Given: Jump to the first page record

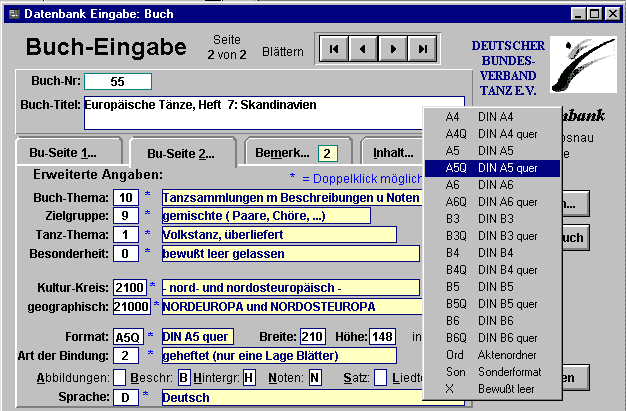Looking at the screenshot, I should (x=333, y=49).
